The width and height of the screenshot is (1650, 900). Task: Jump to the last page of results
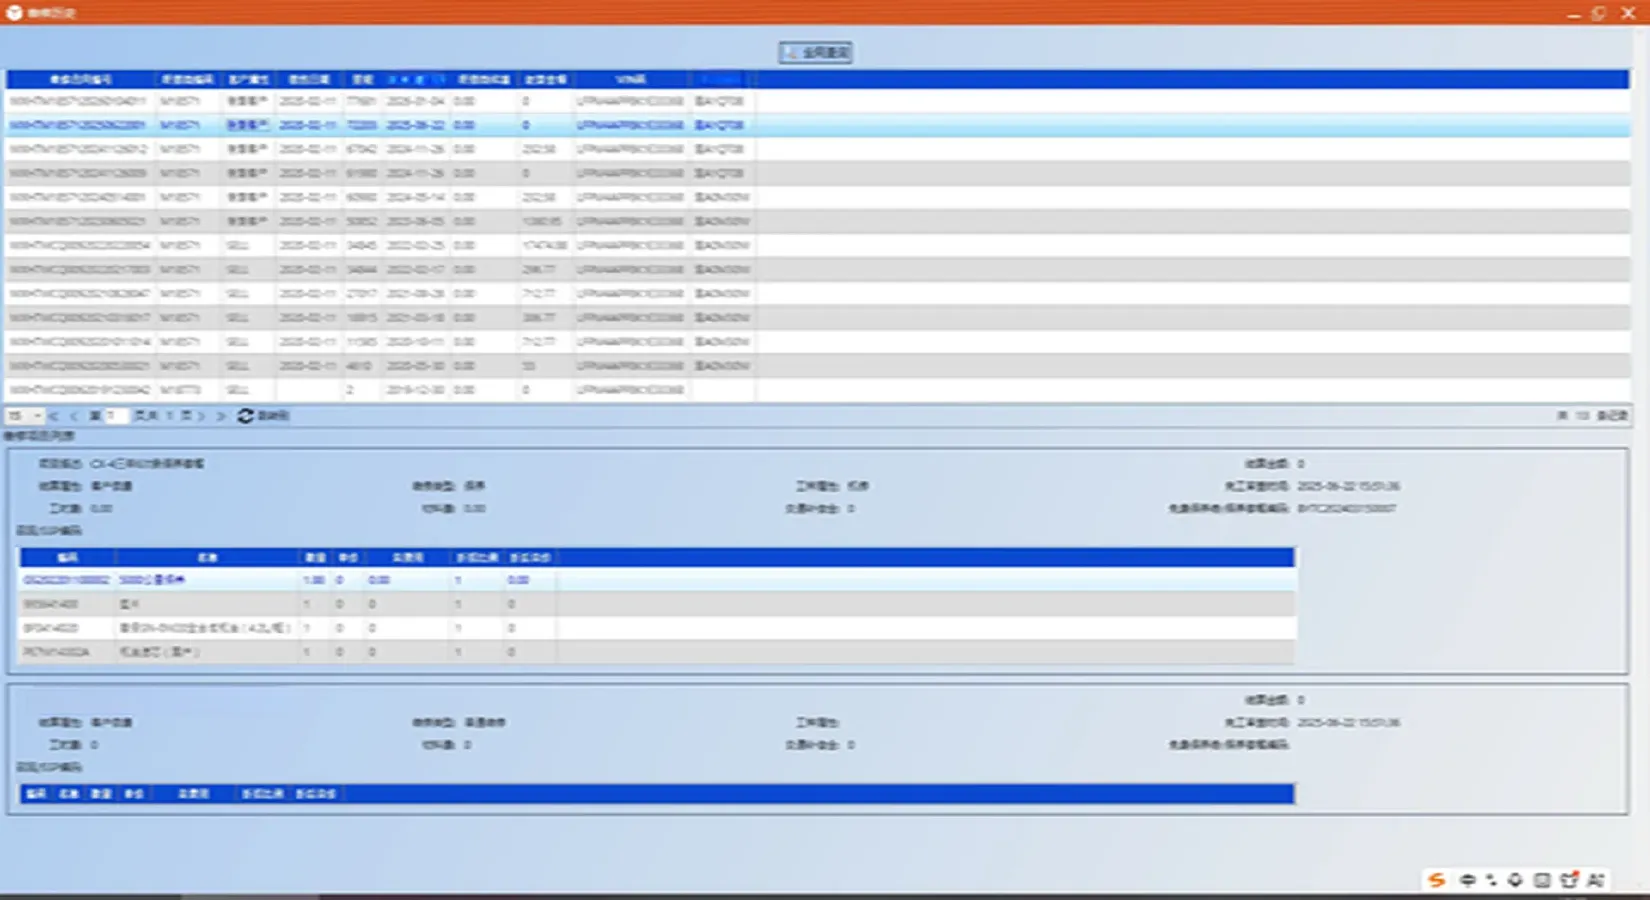[221, 415]
